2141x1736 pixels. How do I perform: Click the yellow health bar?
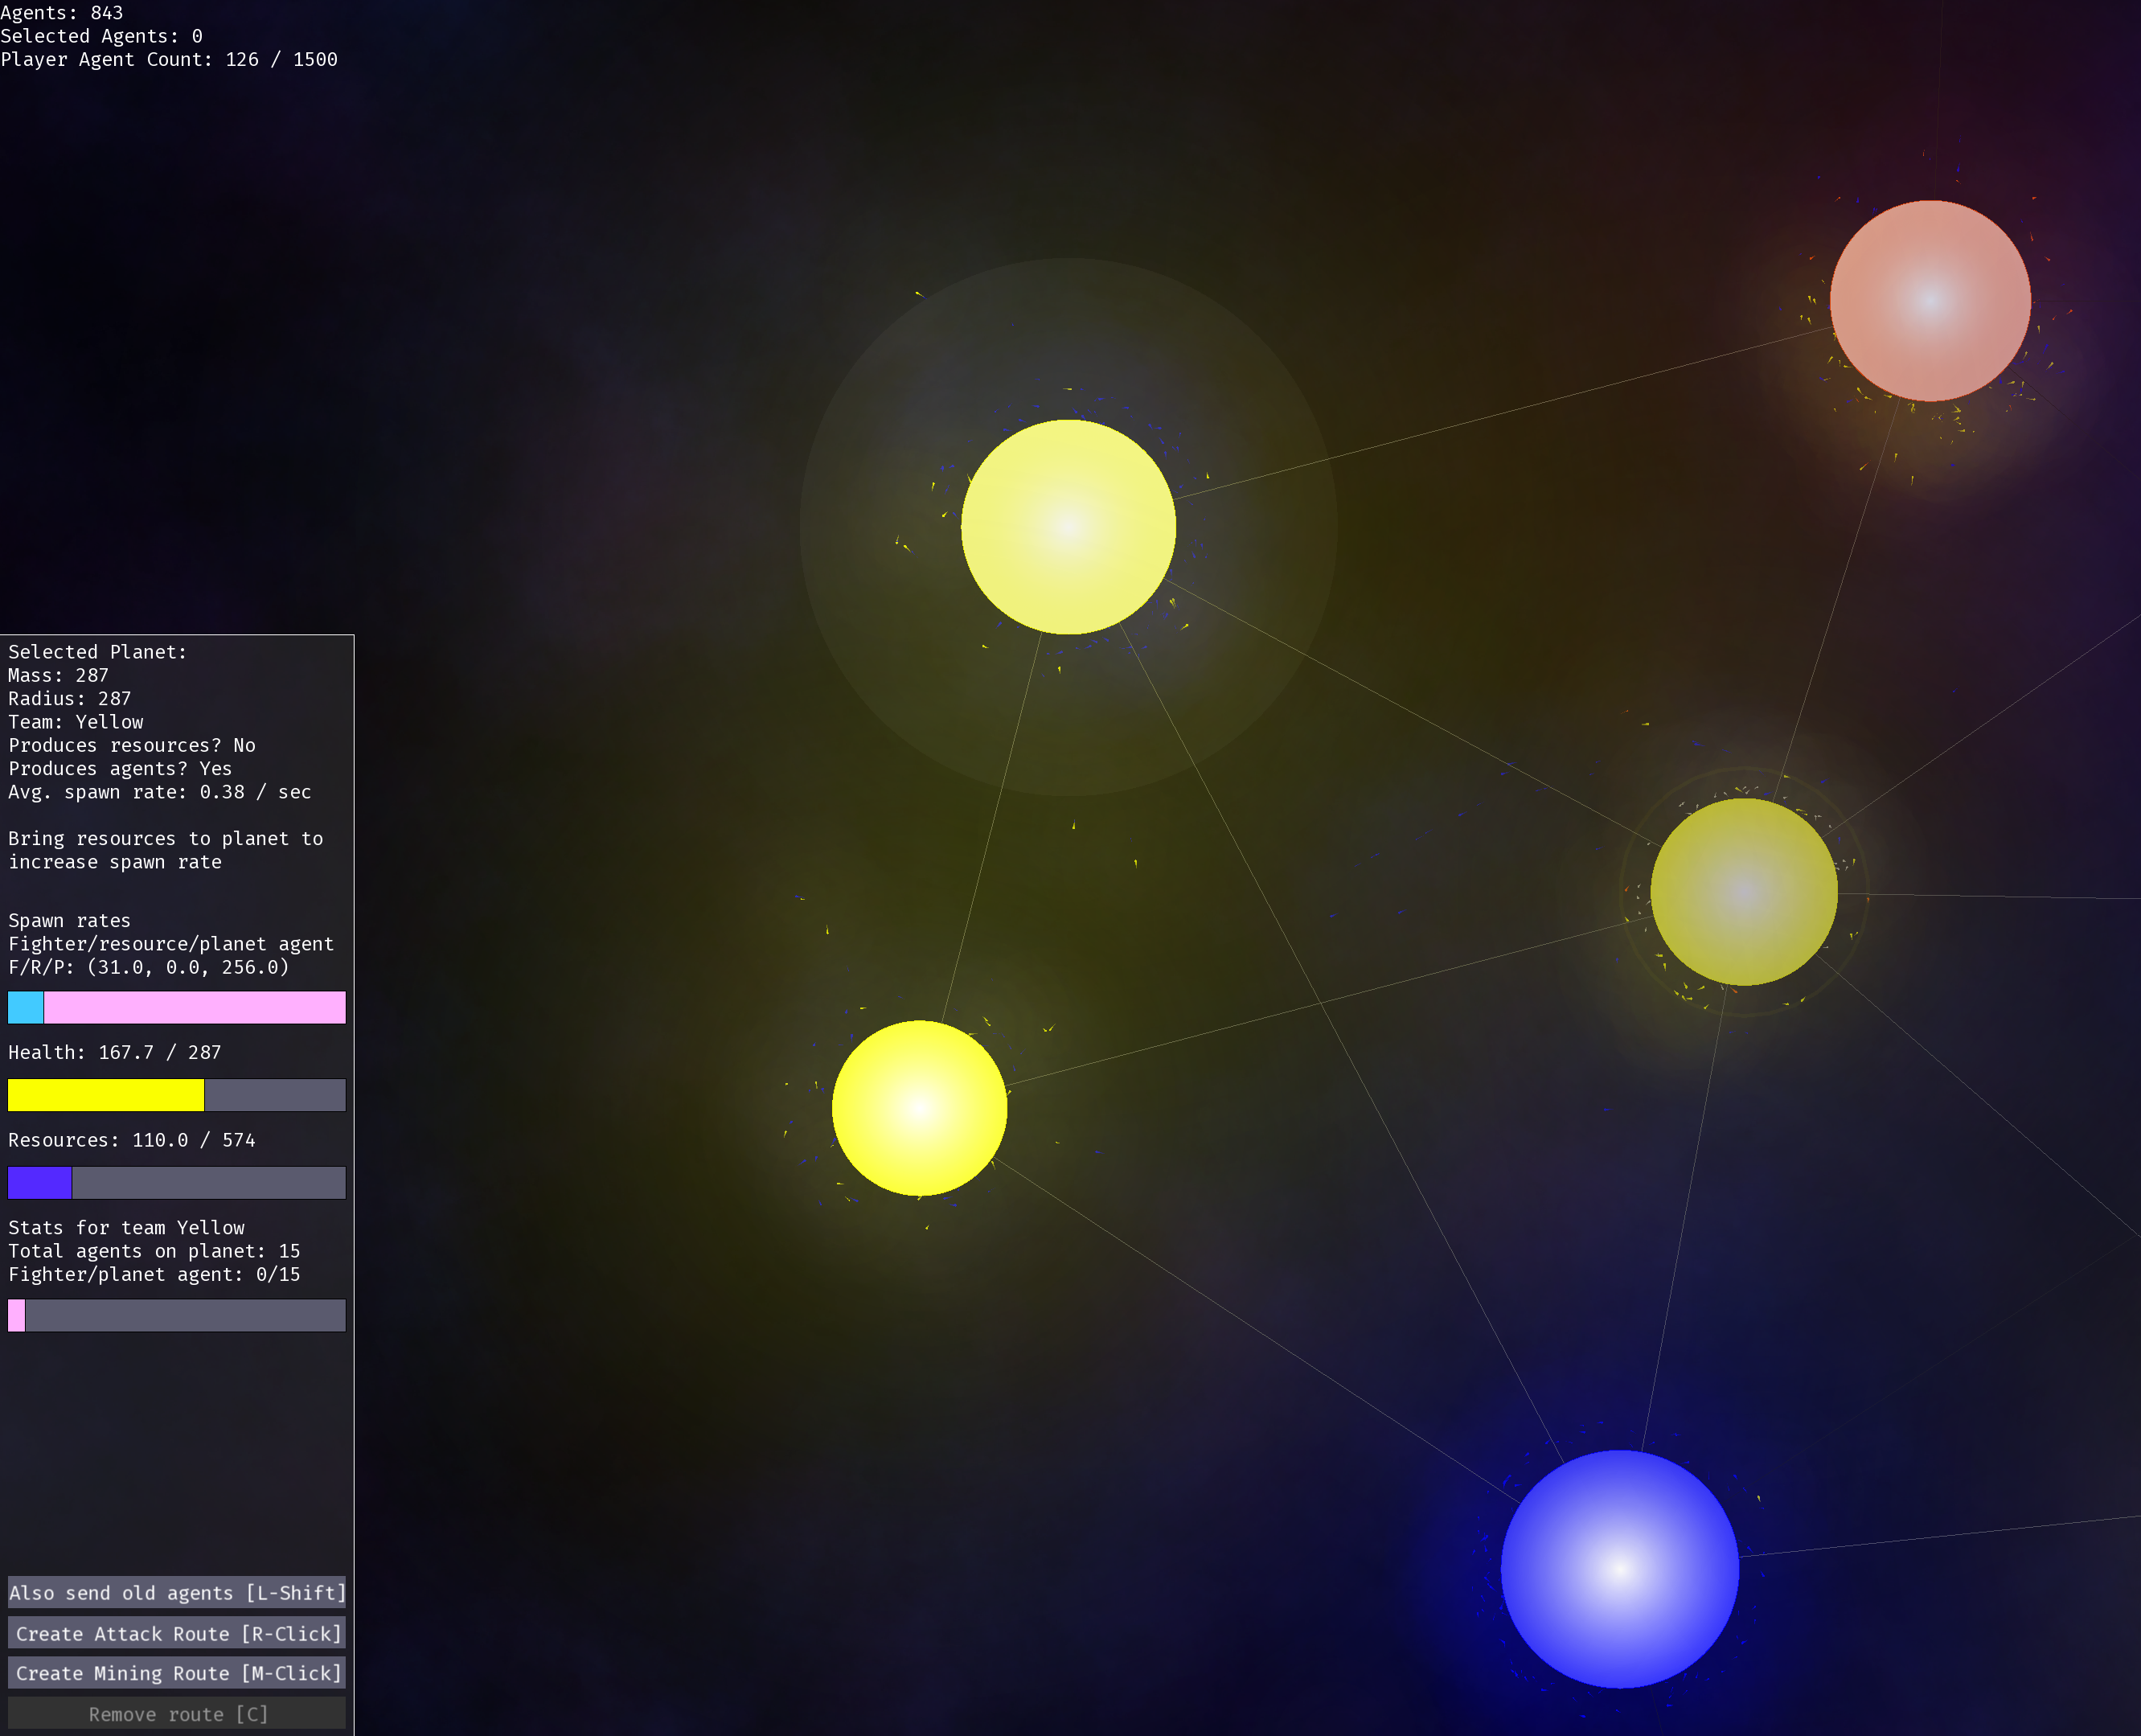click(106, 1095)
